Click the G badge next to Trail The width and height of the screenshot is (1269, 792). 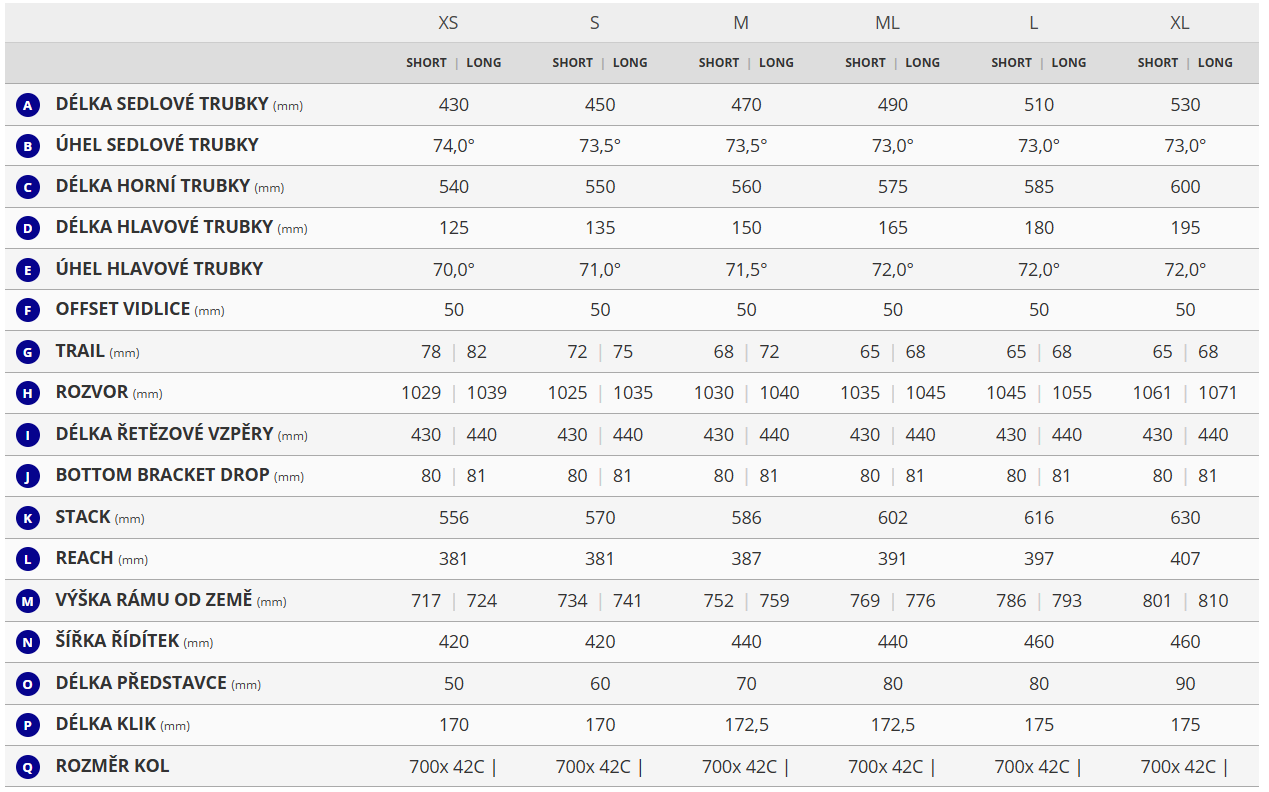pos(28,352)
